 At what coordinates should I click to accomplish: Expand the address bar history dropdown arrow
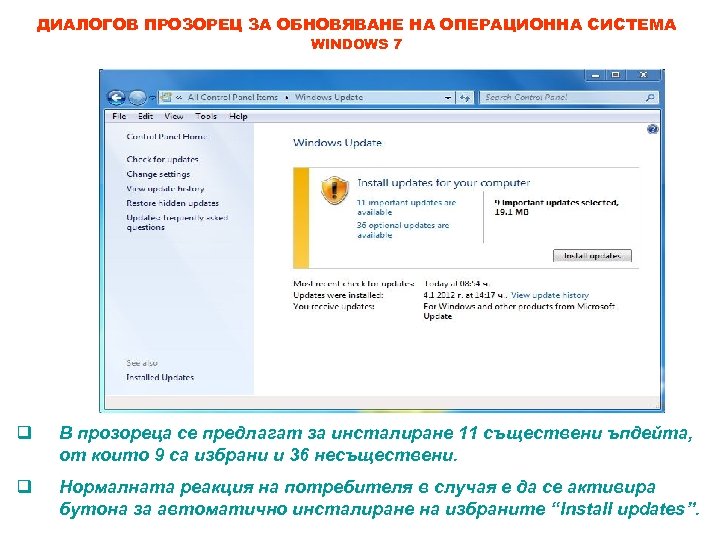[448, 98]
